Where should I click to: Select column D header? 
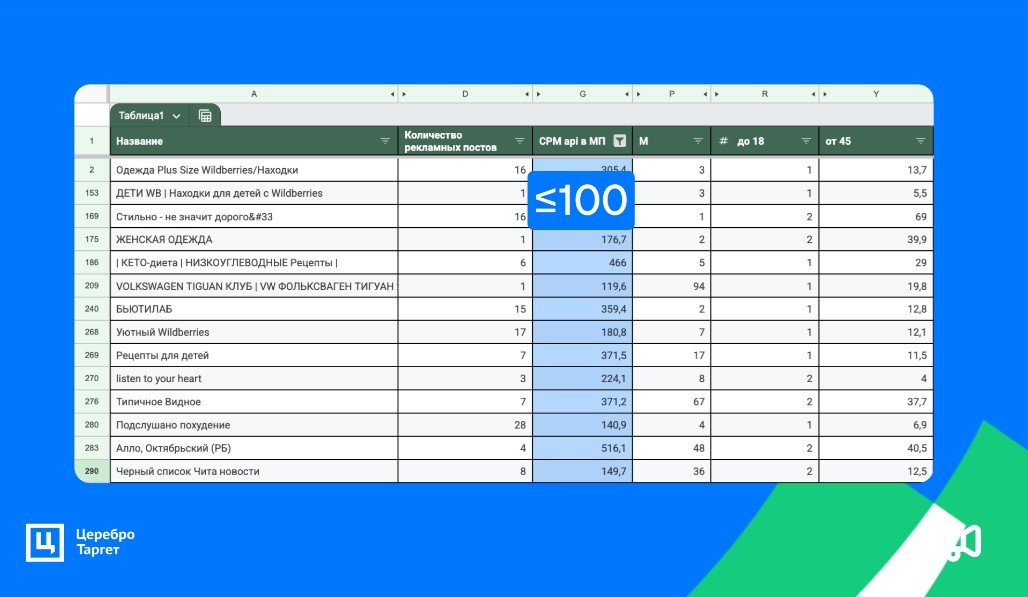465,94
